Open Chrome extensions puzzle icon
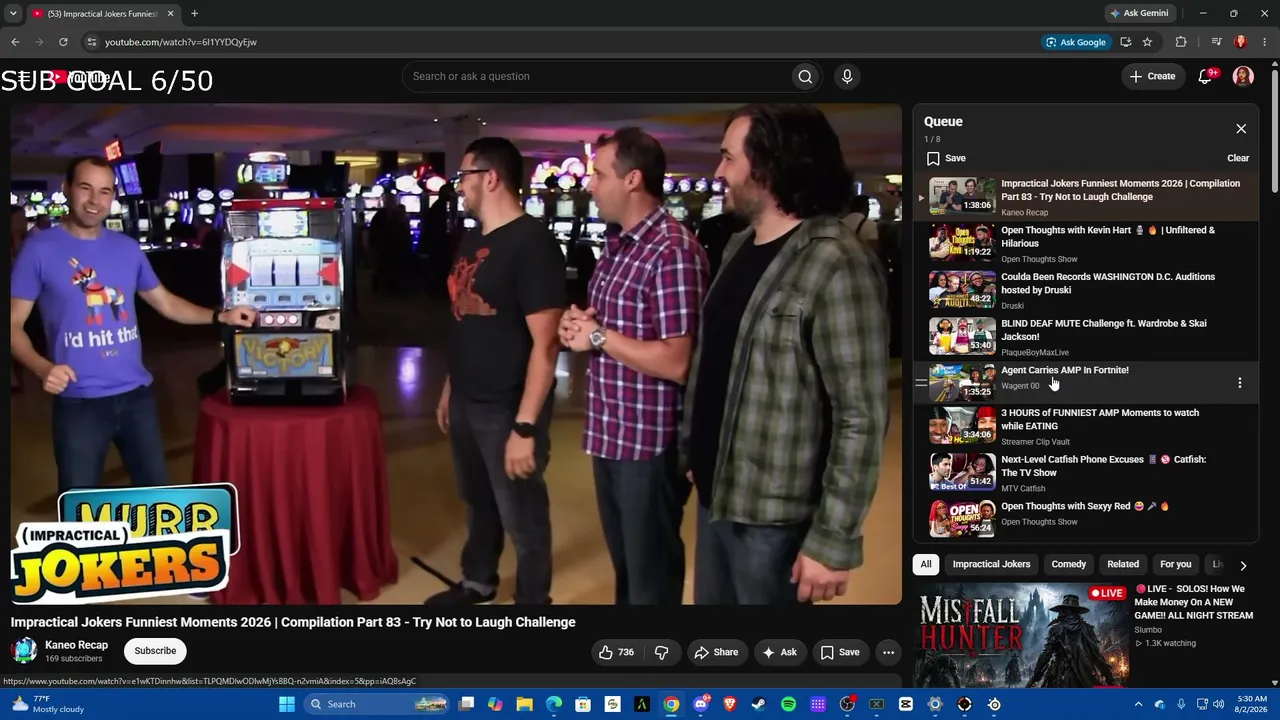1280x720 pixels. click(1181, 42)
